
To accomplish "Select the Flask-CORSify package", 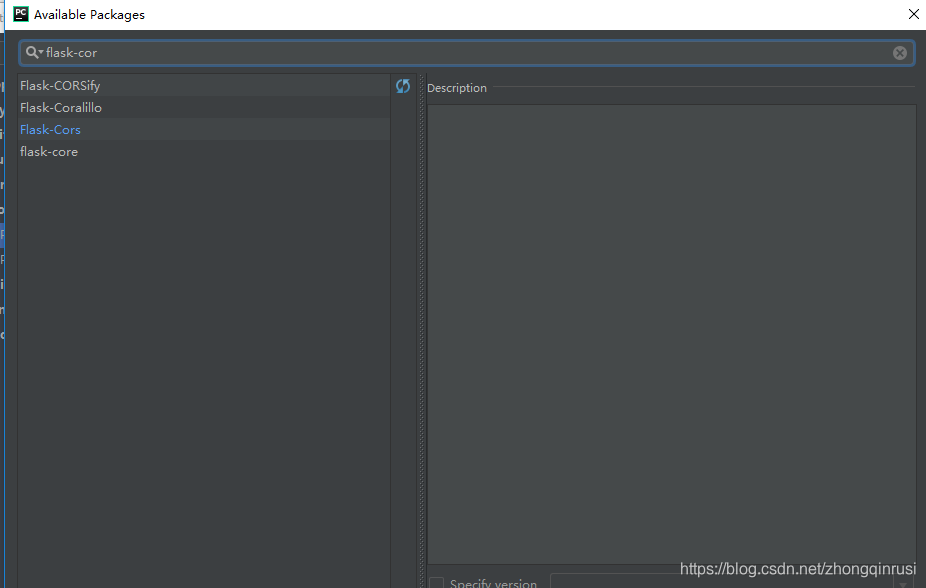I will (x=60, y=85).
